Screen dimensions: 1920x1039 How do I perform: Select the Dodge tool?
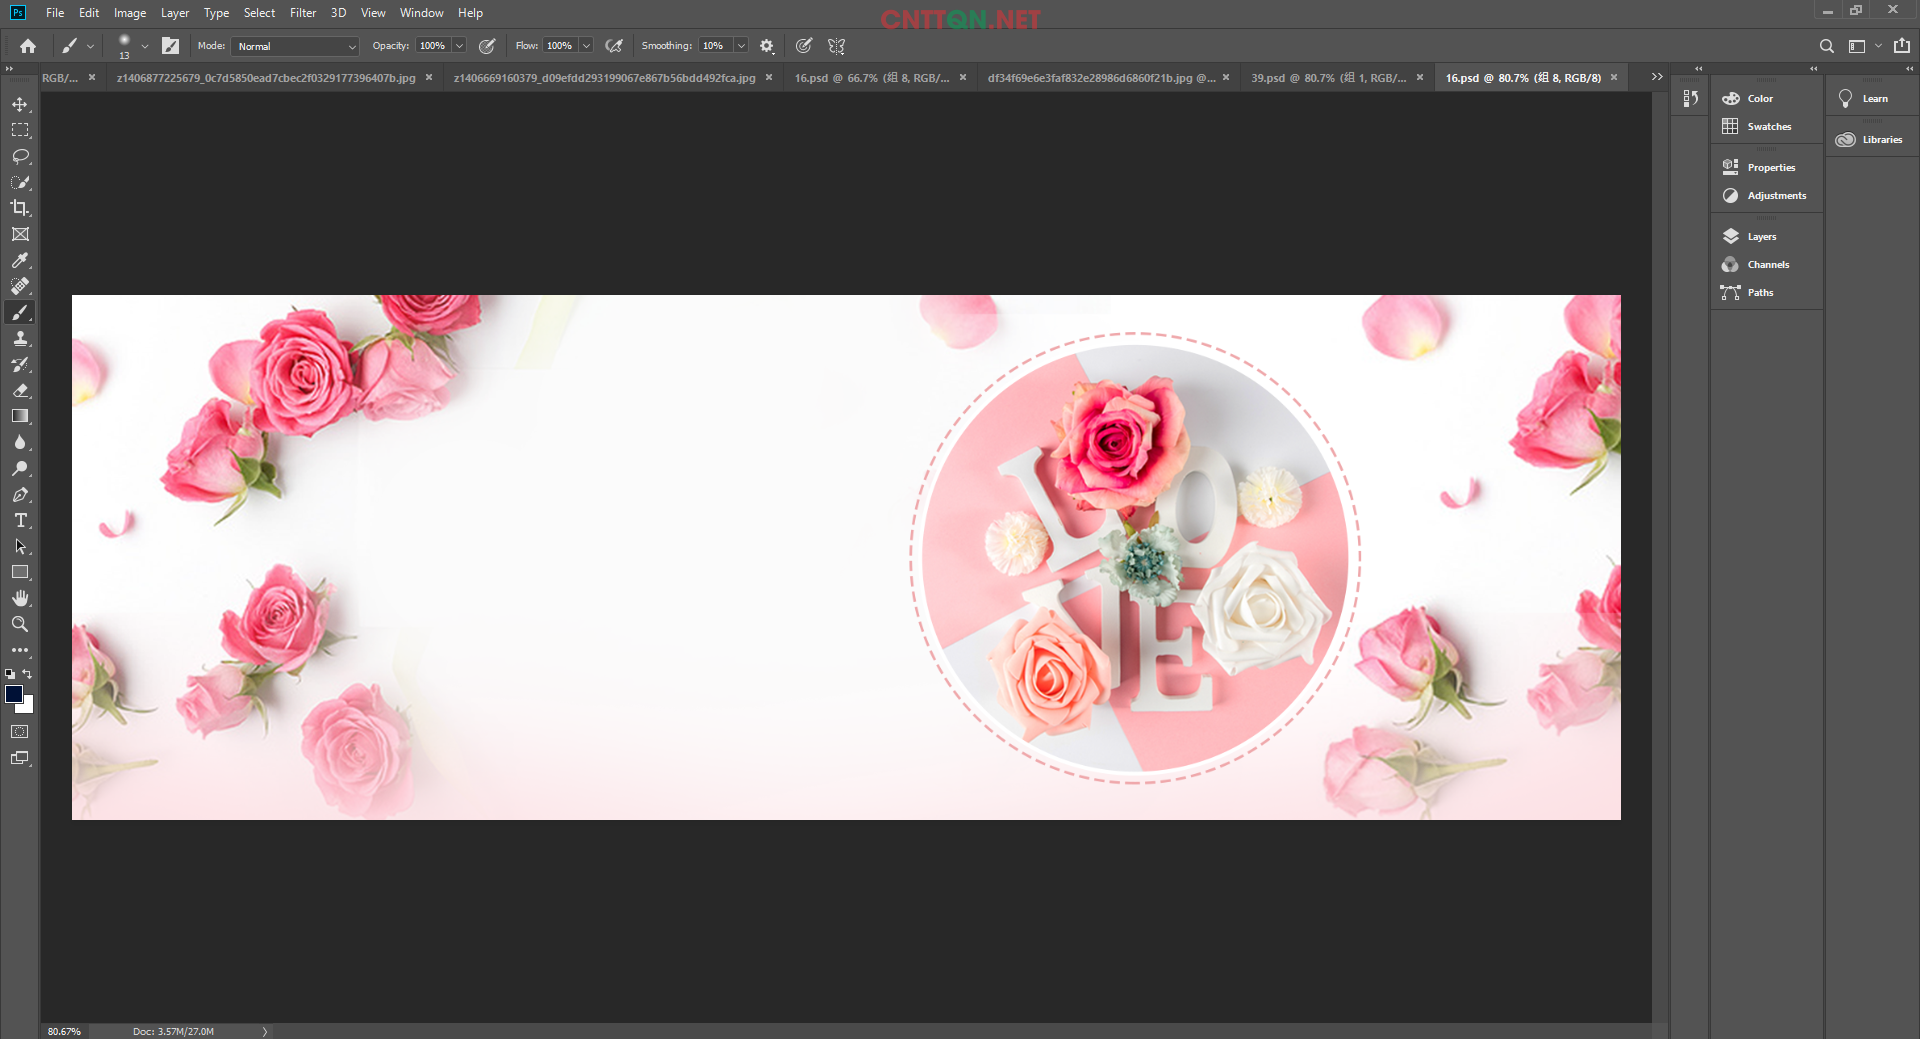point(20,468)
